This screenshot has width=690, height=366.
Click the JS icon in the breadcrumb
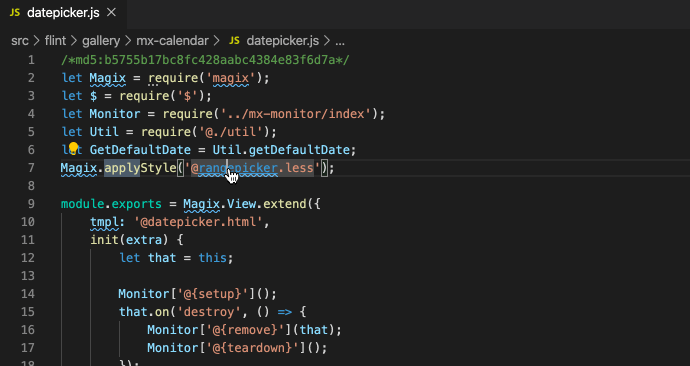(235, 41)
